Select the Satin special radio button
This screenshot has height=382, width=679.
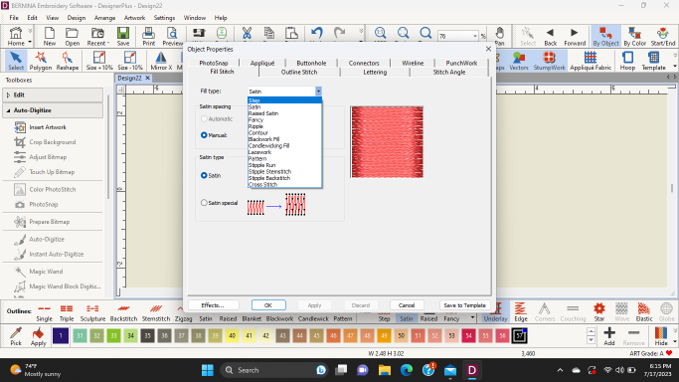point(204,203)
